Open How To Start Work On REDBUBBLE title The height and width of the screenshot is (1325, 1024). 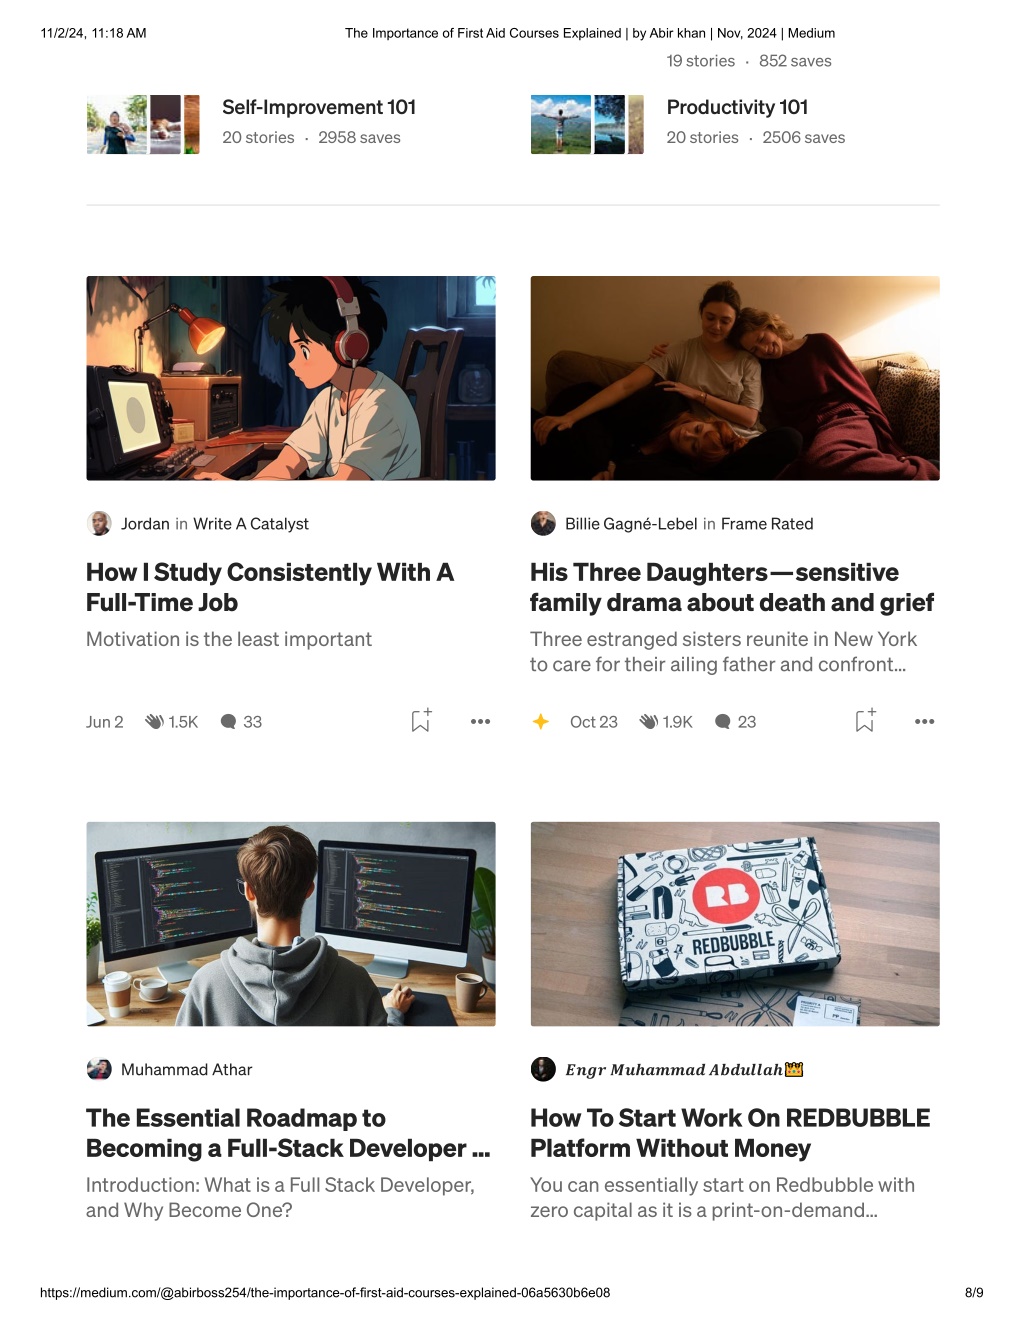[x=730, y=1133]
